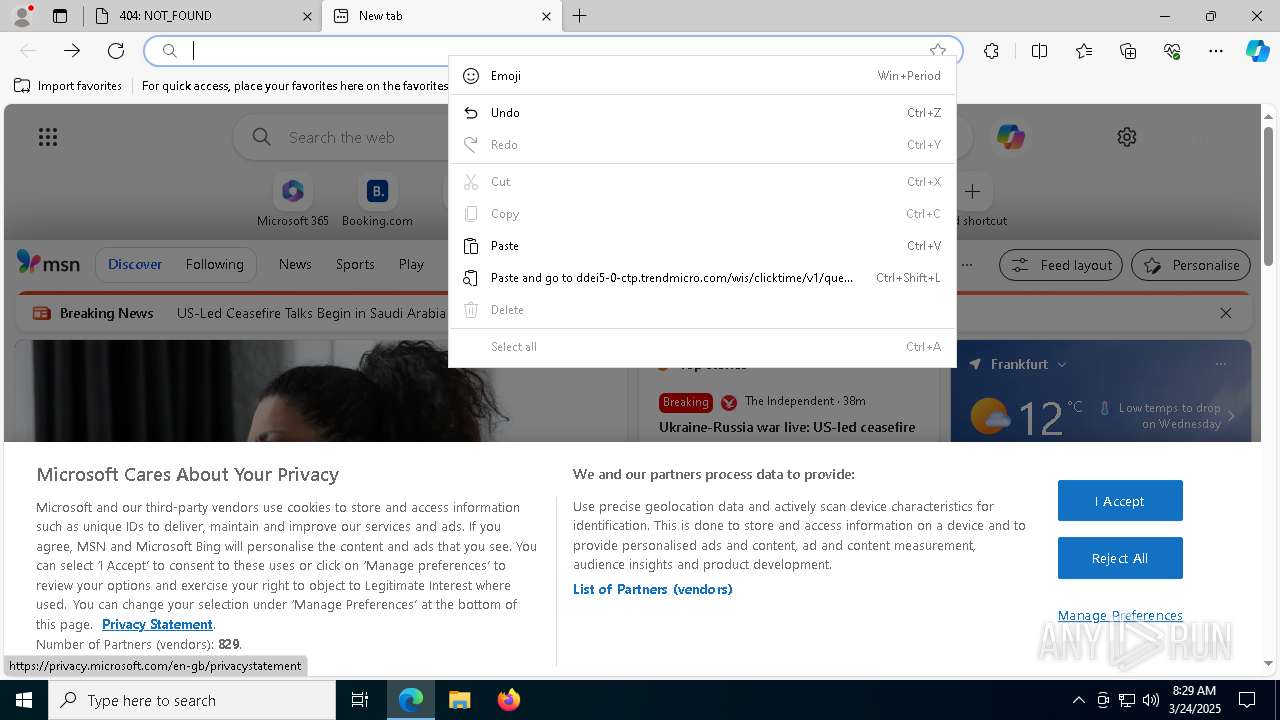Select the Discover feed tab
Viewport: 1280px width, 720px height.
pos(135,264)
